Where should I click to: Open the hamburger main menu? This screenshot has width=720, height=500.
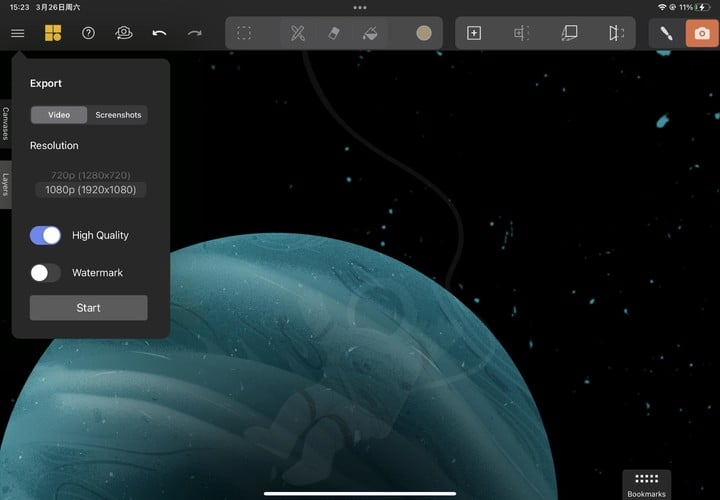click(17, 33)
